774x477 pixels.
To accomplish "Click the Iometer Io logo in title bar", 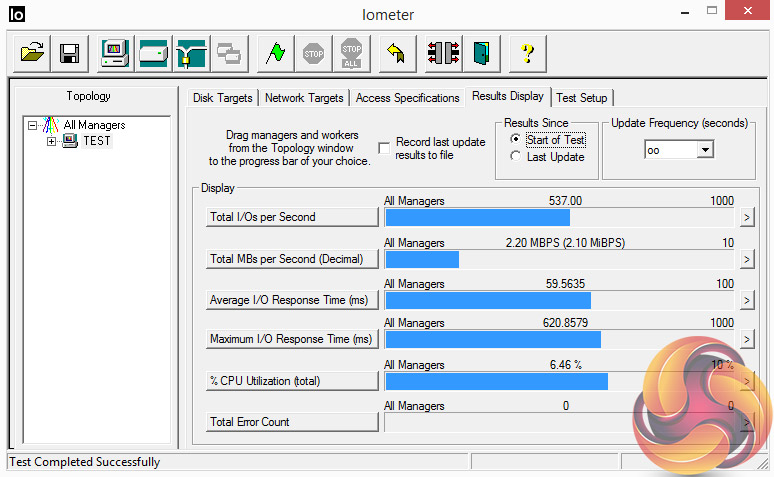I will pyautogui.click(x=16, y=14).
